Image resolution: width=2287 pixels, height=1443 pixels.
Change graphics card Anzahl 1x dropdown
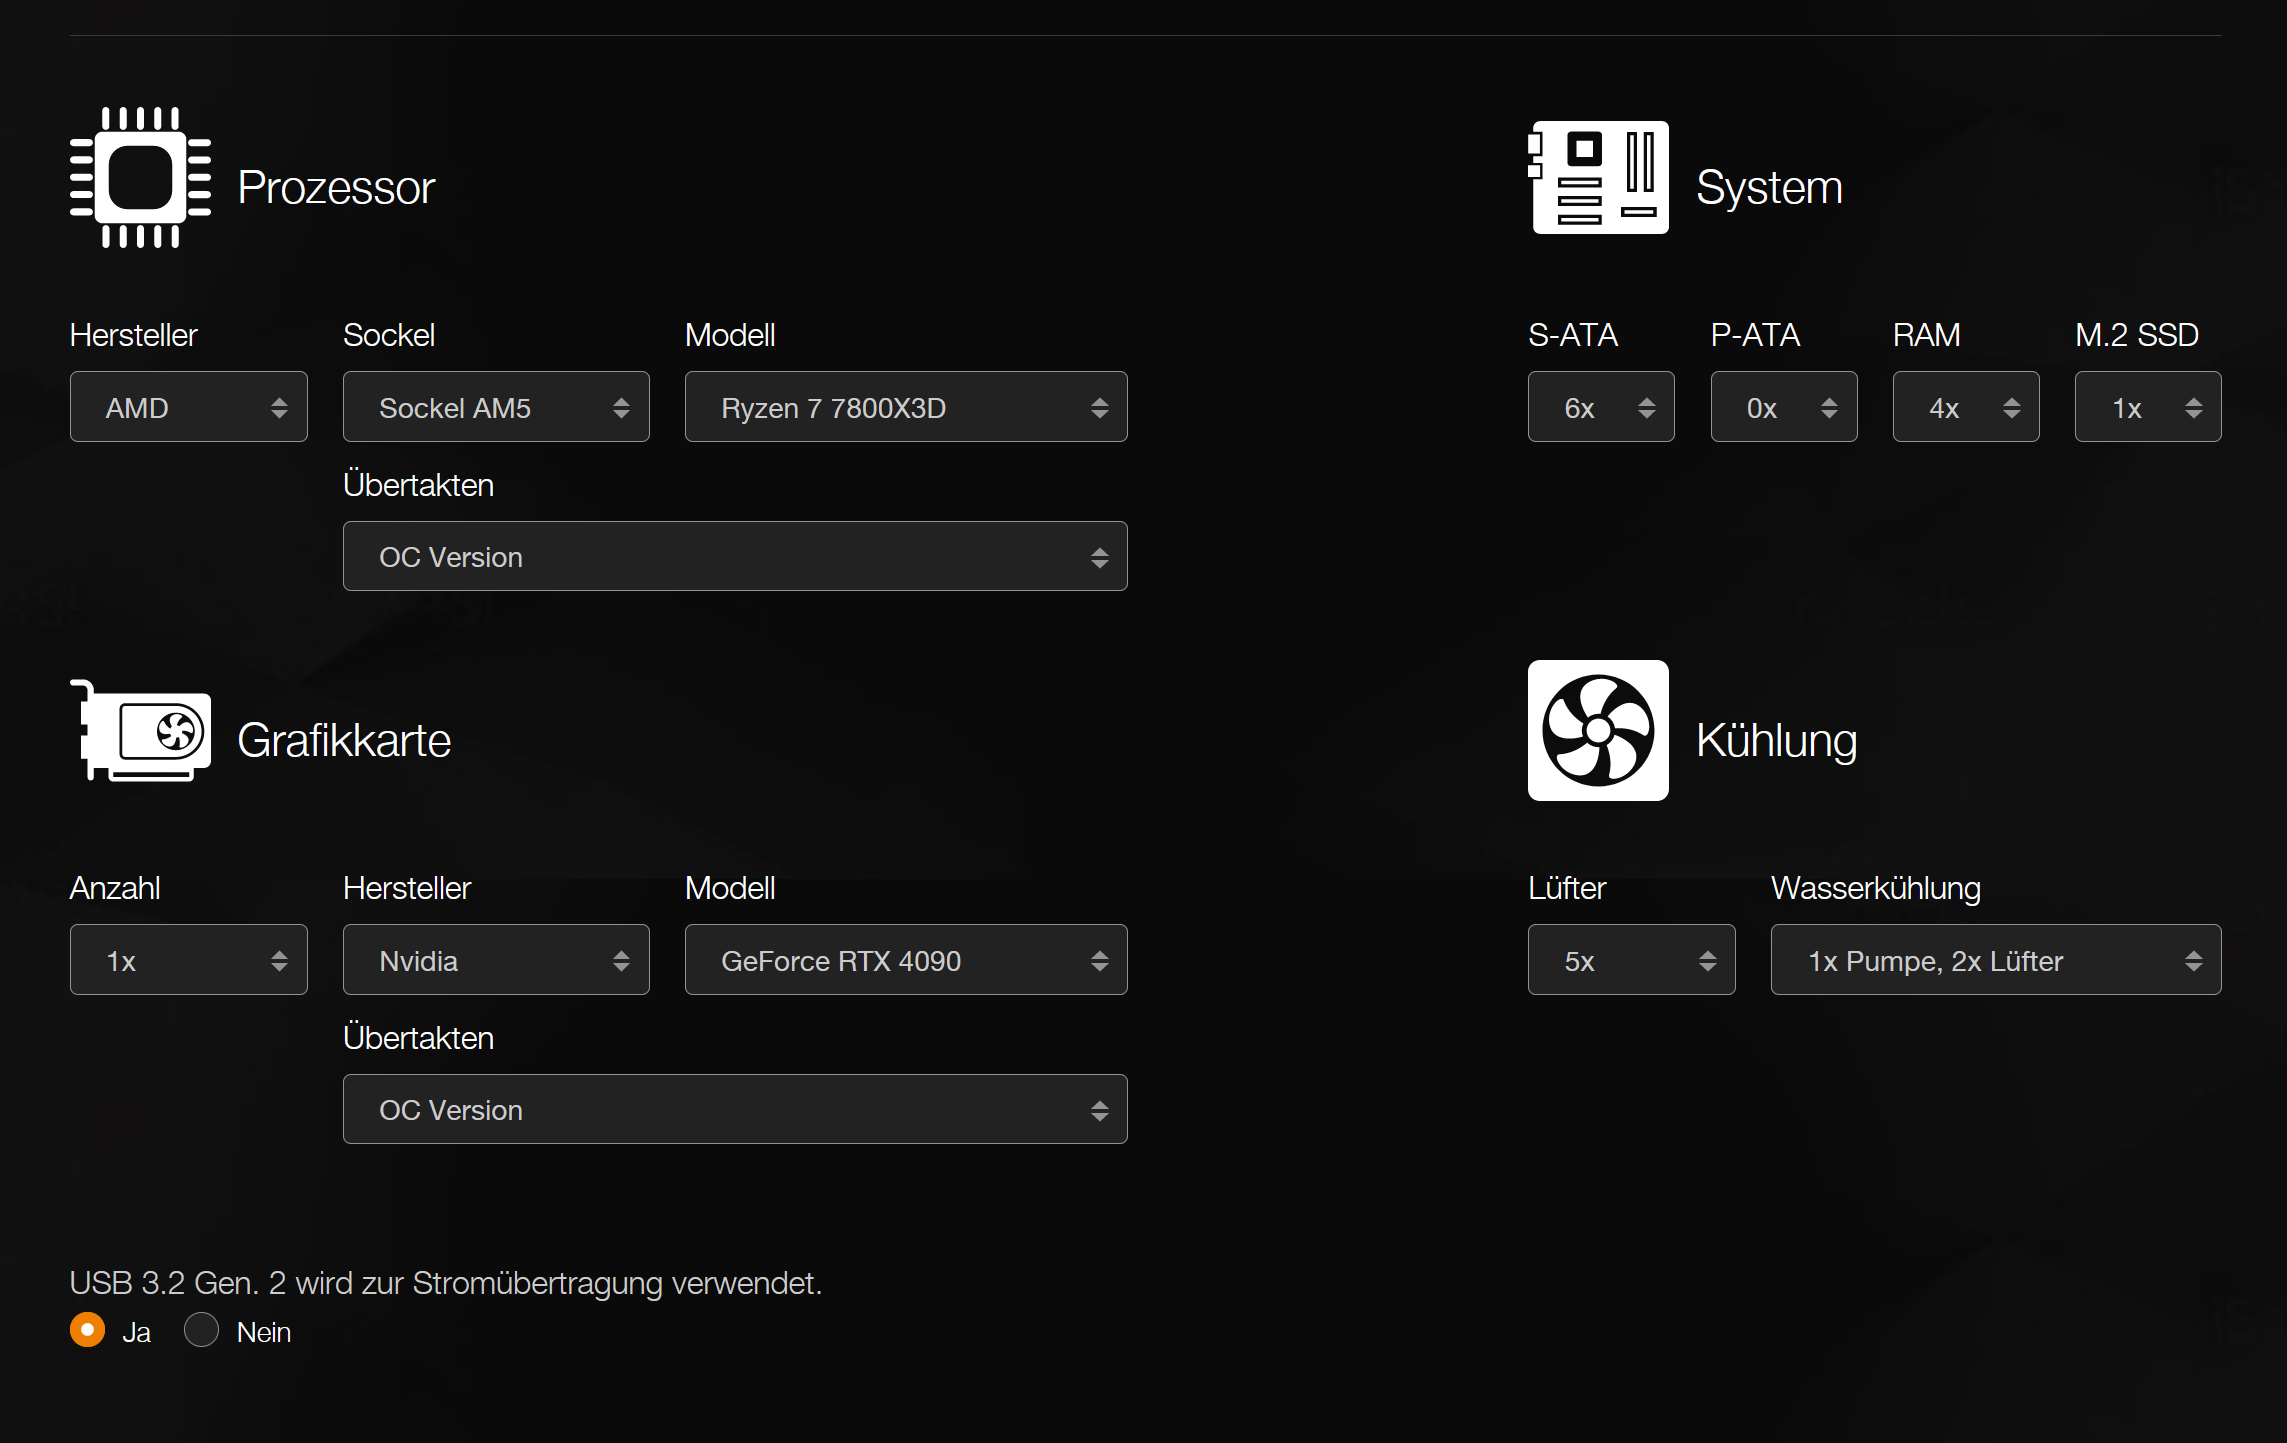click(188, 960)
